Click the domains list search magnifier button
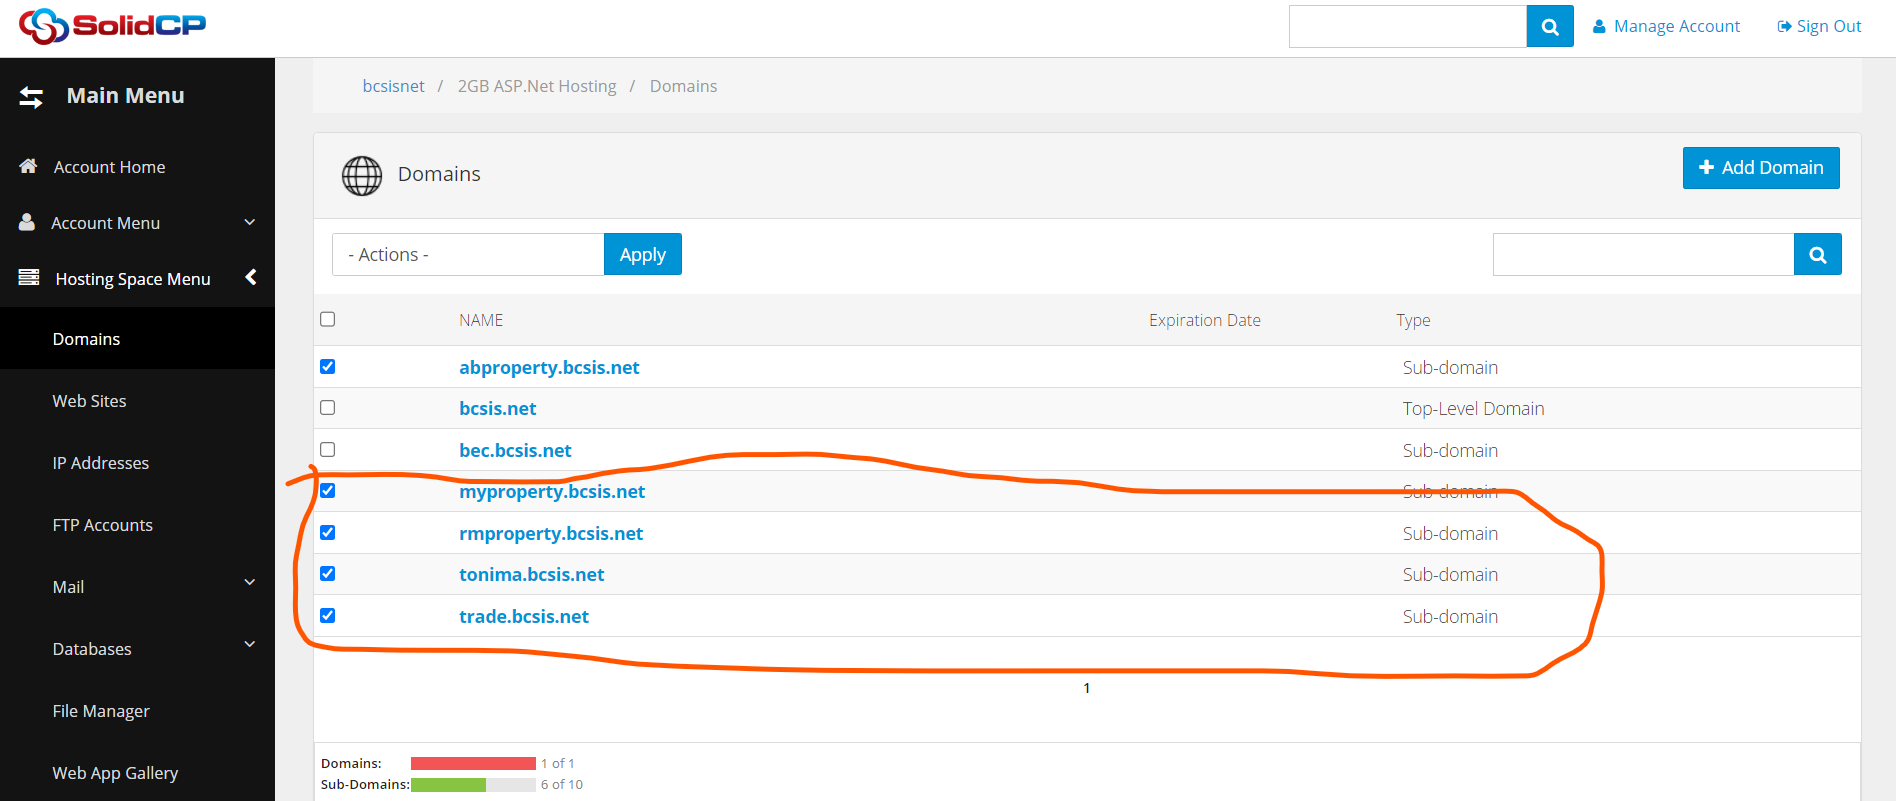 coord(1817,255)
